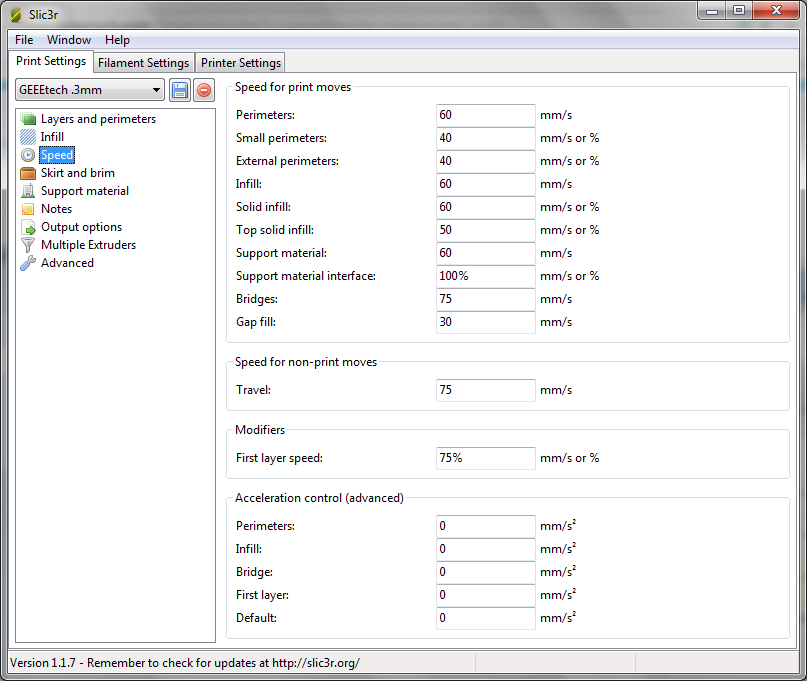Screen dimensions: 807x681
Task: Select the Infill tree item
Action: [52, 137]
